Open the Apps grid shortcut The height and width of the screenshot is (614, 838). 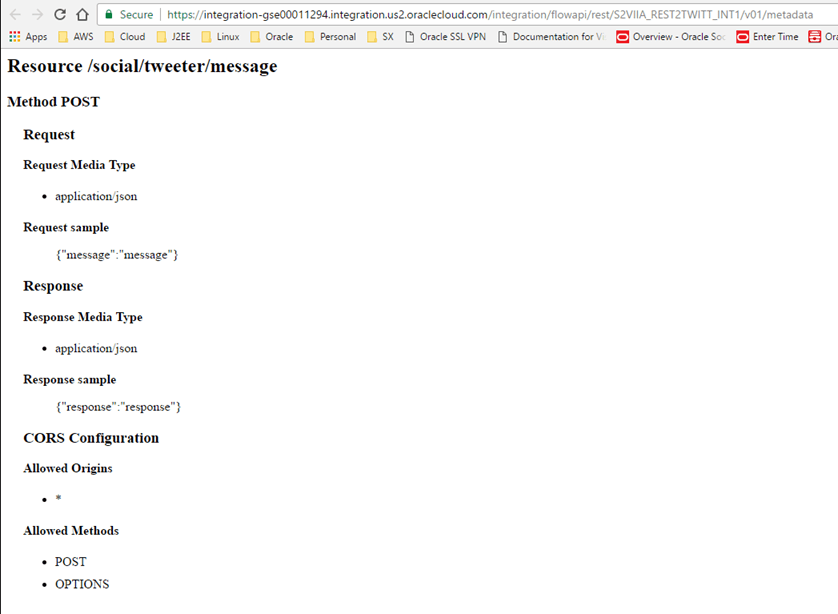click(28, 37)
